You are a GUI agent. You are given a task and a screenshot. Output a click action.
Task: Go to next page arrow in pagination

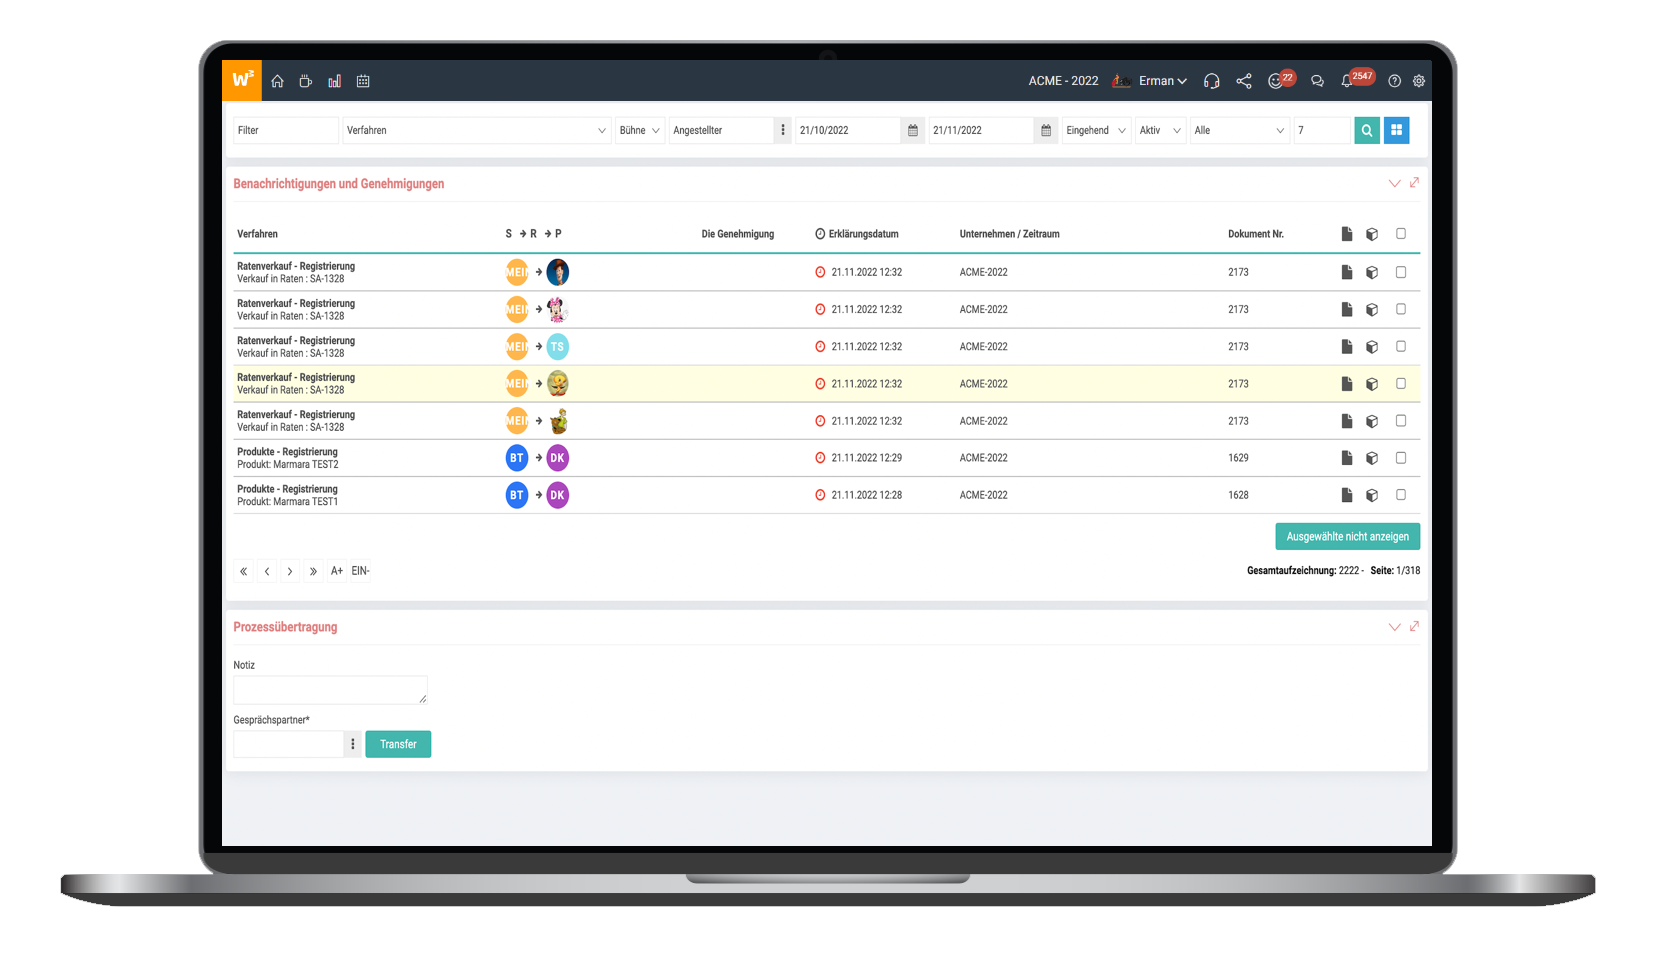coord(290,571)
